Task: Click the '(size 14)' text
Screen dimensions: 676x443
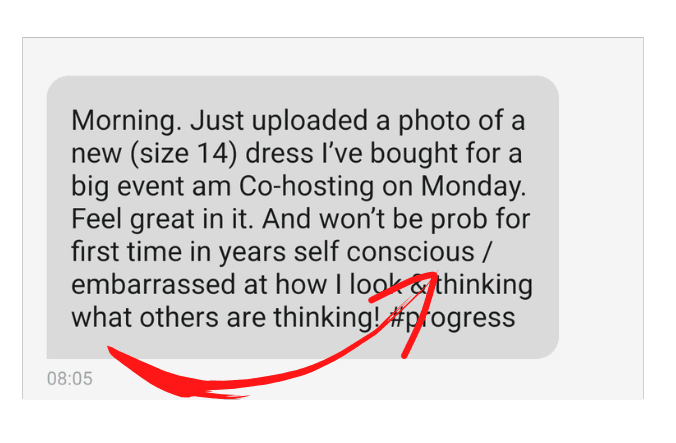Action: (x=184, y=154)
